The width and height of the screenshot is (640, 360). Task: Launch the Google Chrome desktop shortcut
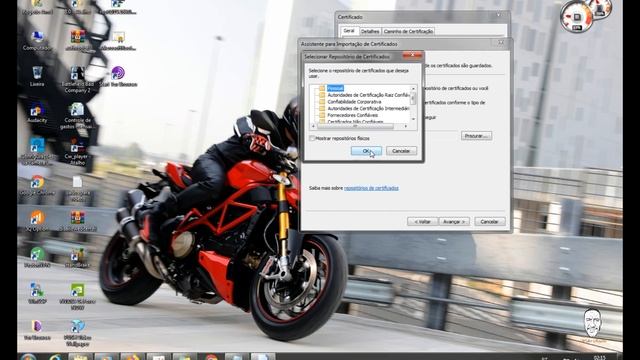click(x=37, y=185)
